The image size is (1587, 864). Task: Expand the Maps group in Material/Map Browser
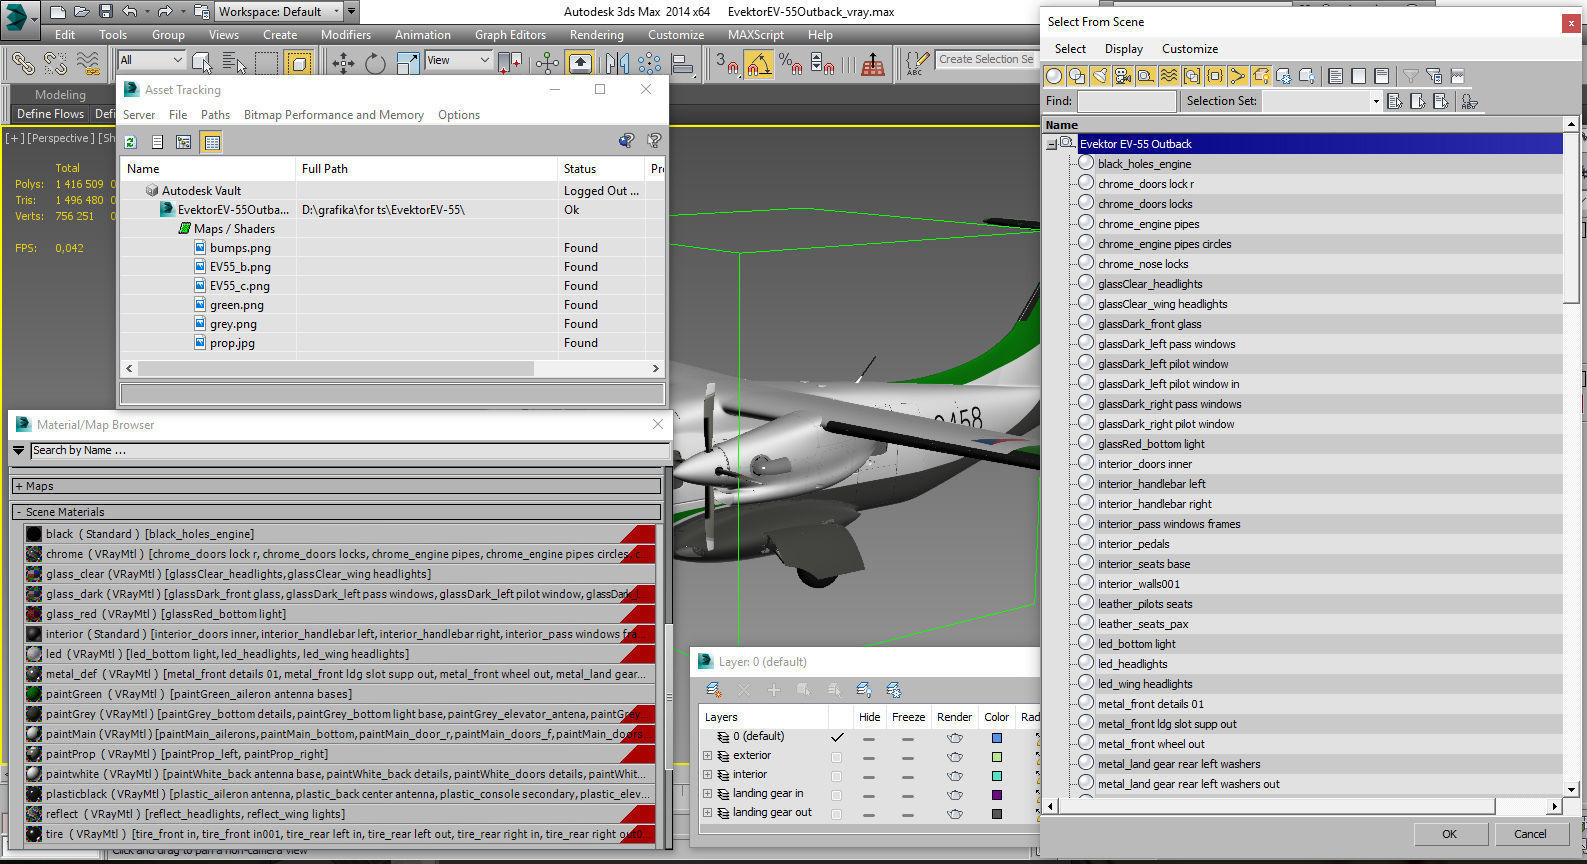(x=19, y=486)
